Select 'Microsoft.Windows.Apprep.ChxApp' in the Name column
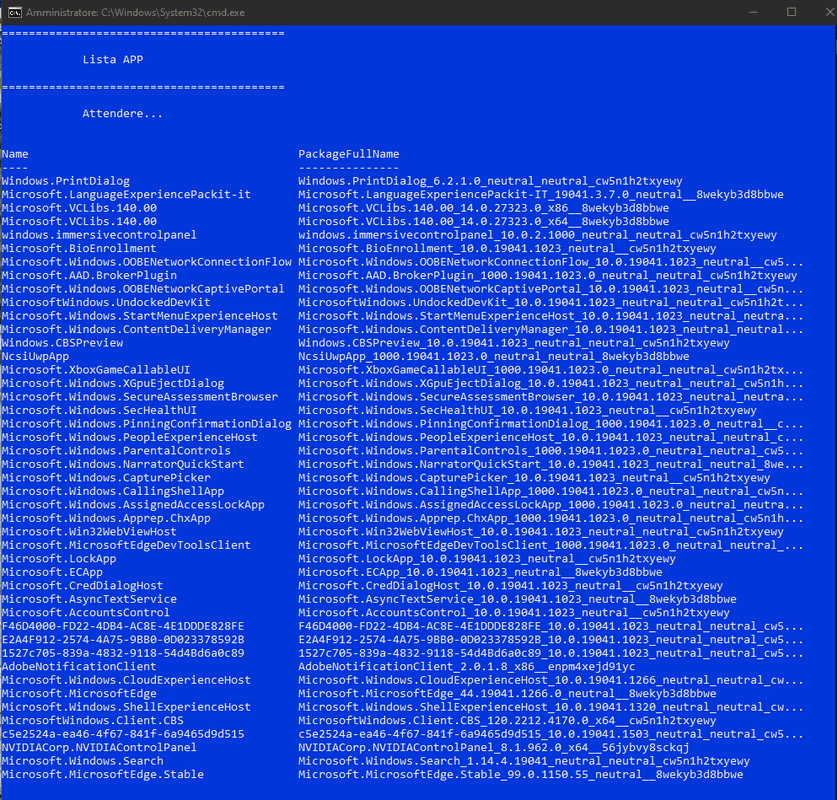Screen dimensions: 837x800 106,518
